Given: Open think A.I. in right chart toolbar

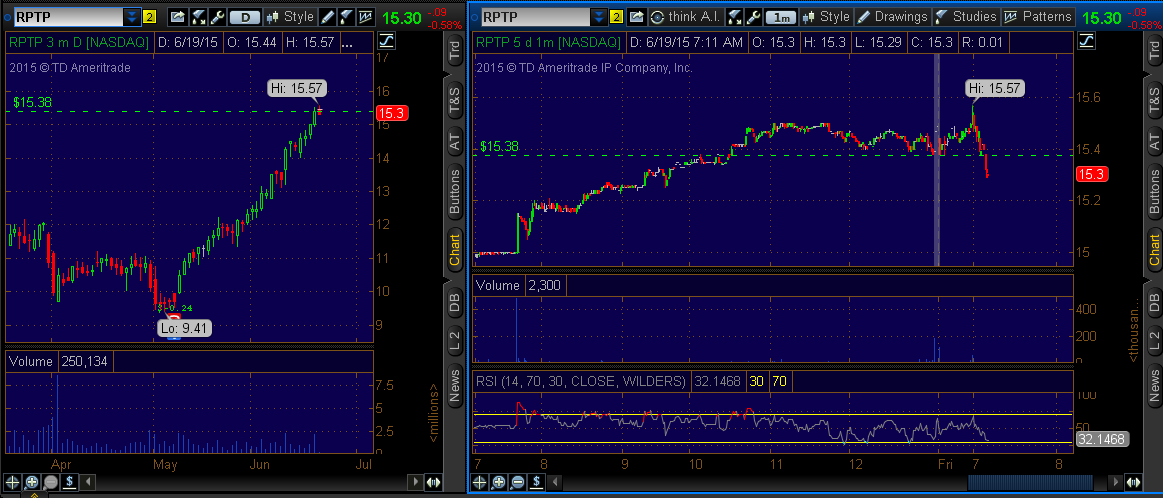Looking at the screenshot, I should [685, 16].
